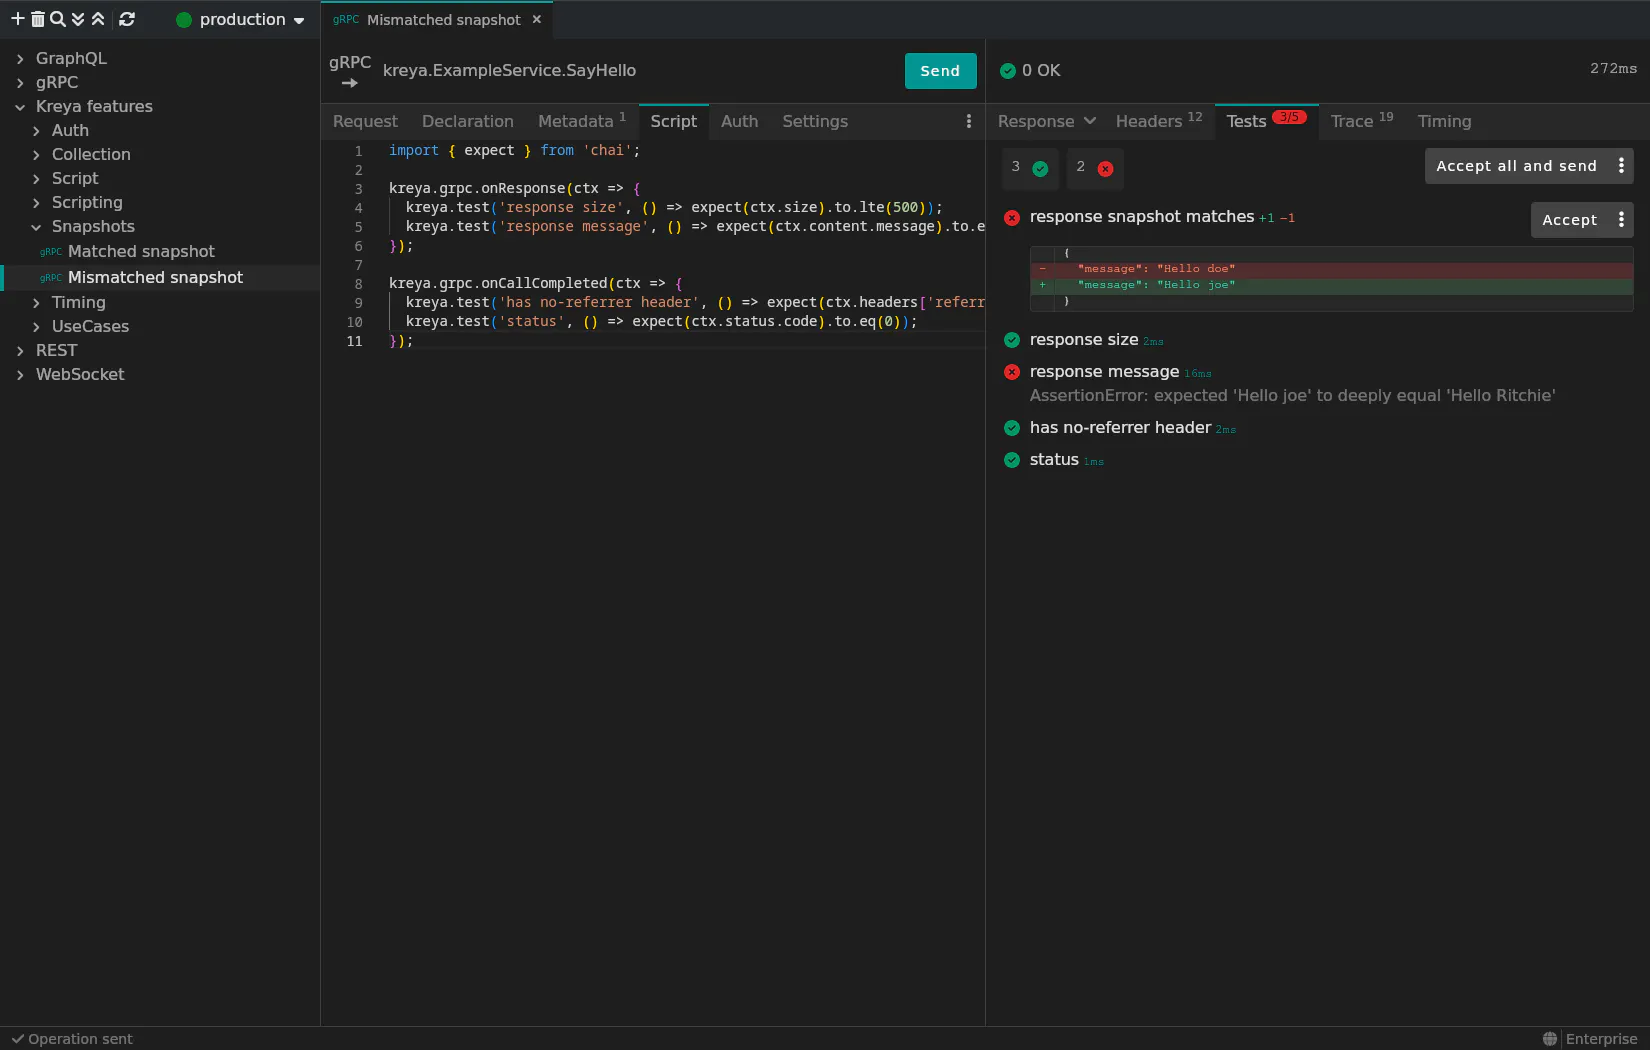Screen dimensions: 1650x1050
Task: Click the 0 OK status indicator
Action: (1030, 70)
